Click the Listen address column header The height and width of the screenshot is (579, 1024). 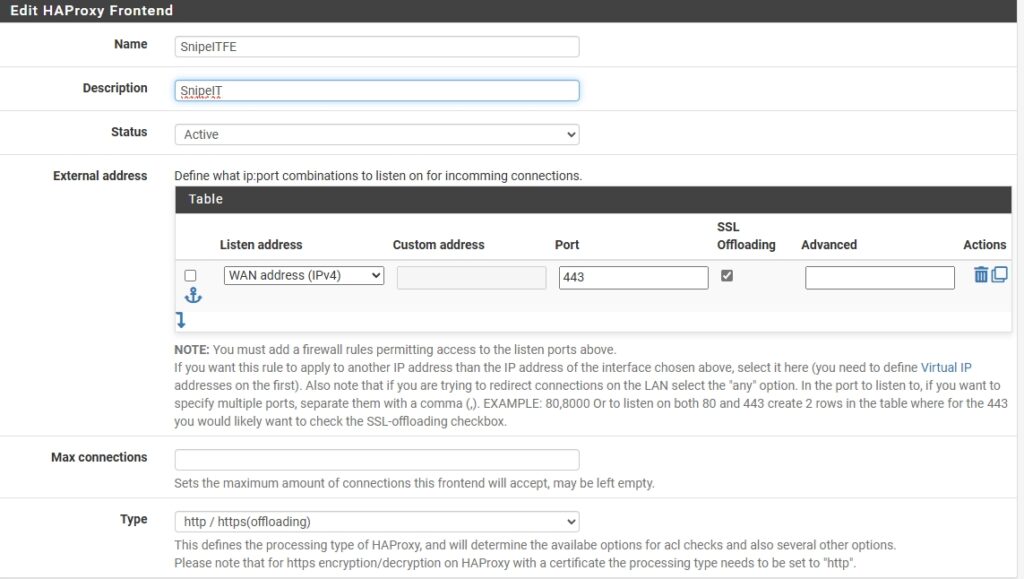(261, 245)
